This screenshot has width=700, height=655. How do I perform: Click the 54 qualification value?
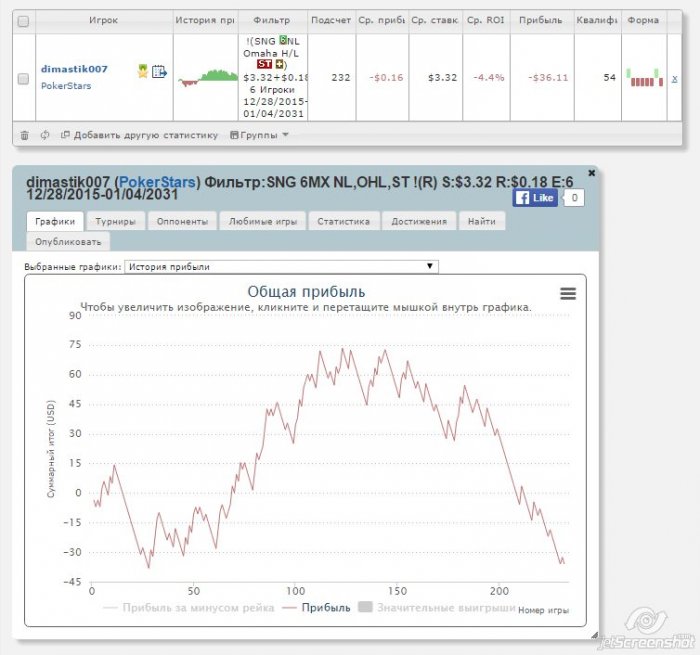pyautogui.click(x=609, y=78)
